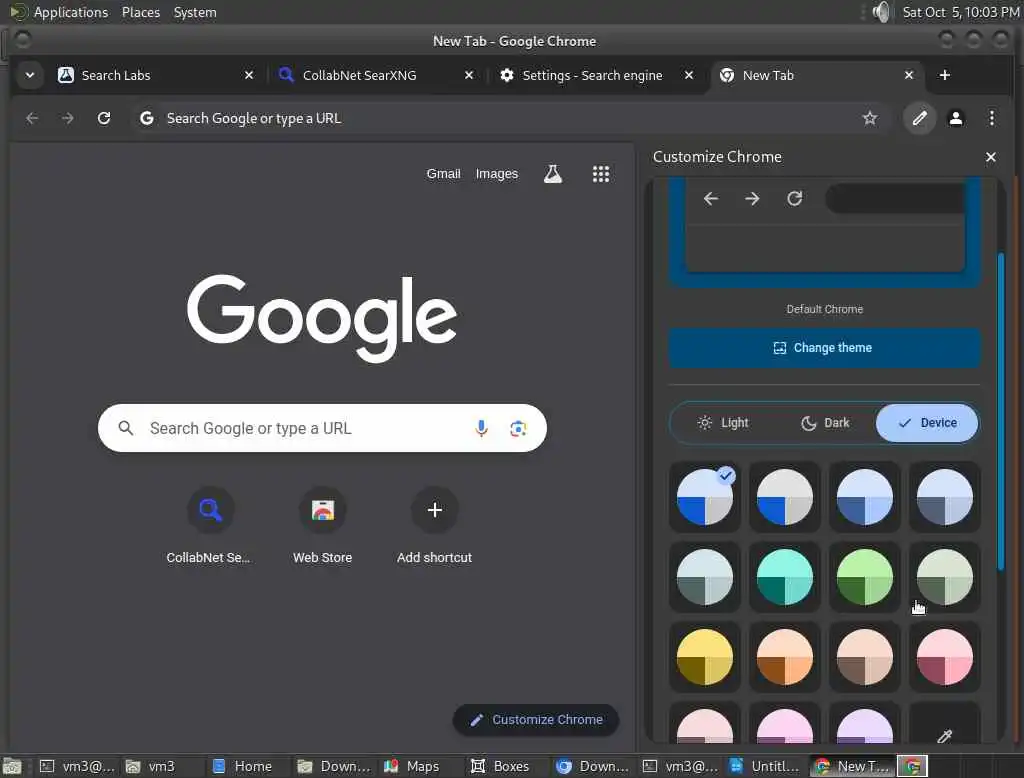Close the Customize Chrome side panel

click(x=991, y=157)
